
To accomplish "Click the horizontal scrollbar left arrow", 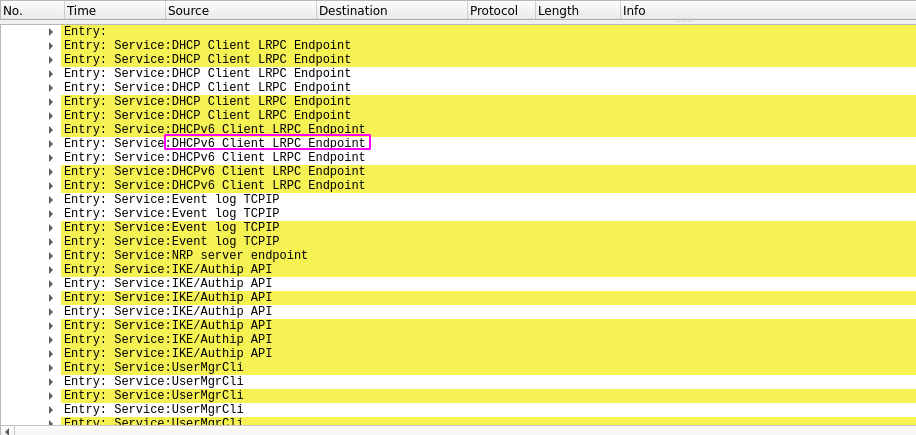I will pyautogui.click(x=8, y=430).
